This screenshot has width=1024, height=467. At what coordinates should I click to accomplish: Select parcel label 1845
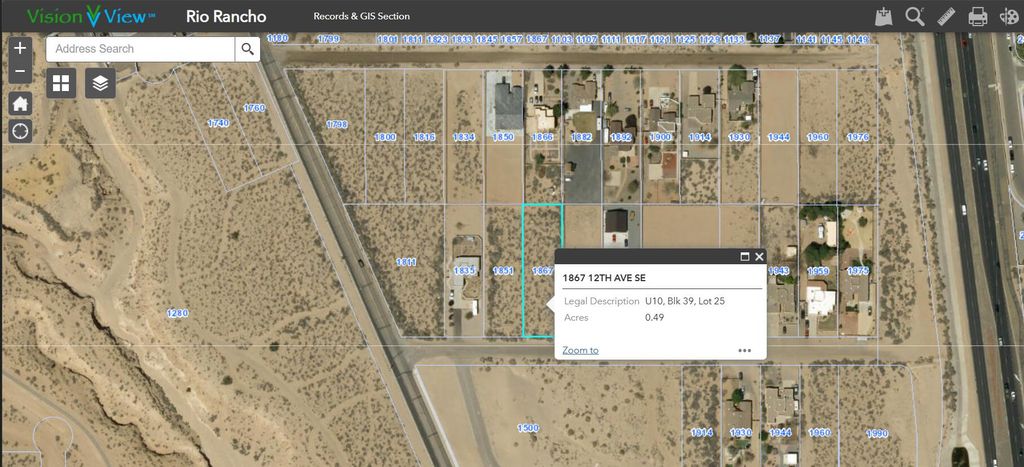(487, 39)
